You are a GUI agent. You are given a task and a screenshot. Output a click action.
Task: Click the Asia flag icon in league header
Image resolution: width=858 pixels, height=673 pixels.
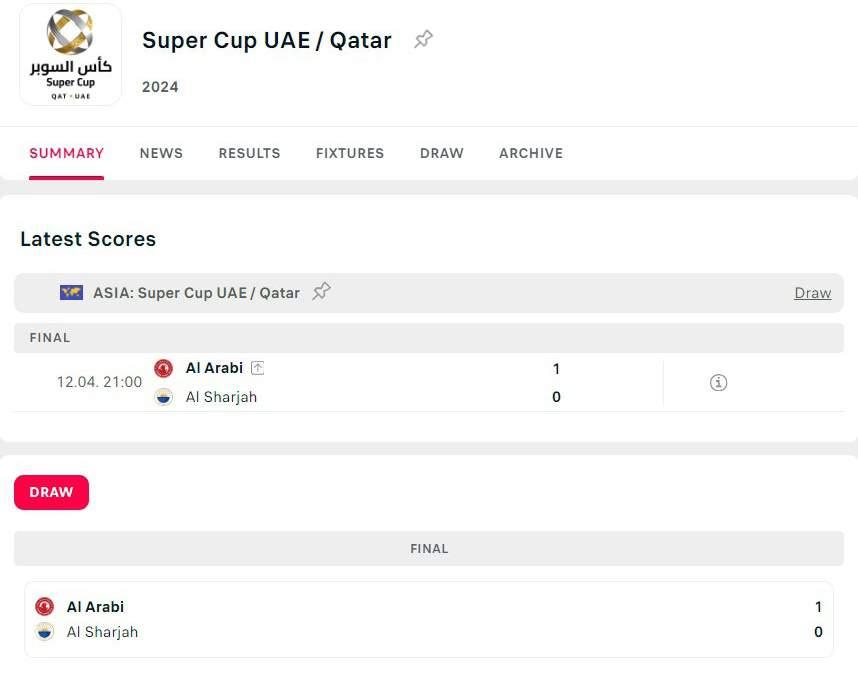tap(71, 293)
